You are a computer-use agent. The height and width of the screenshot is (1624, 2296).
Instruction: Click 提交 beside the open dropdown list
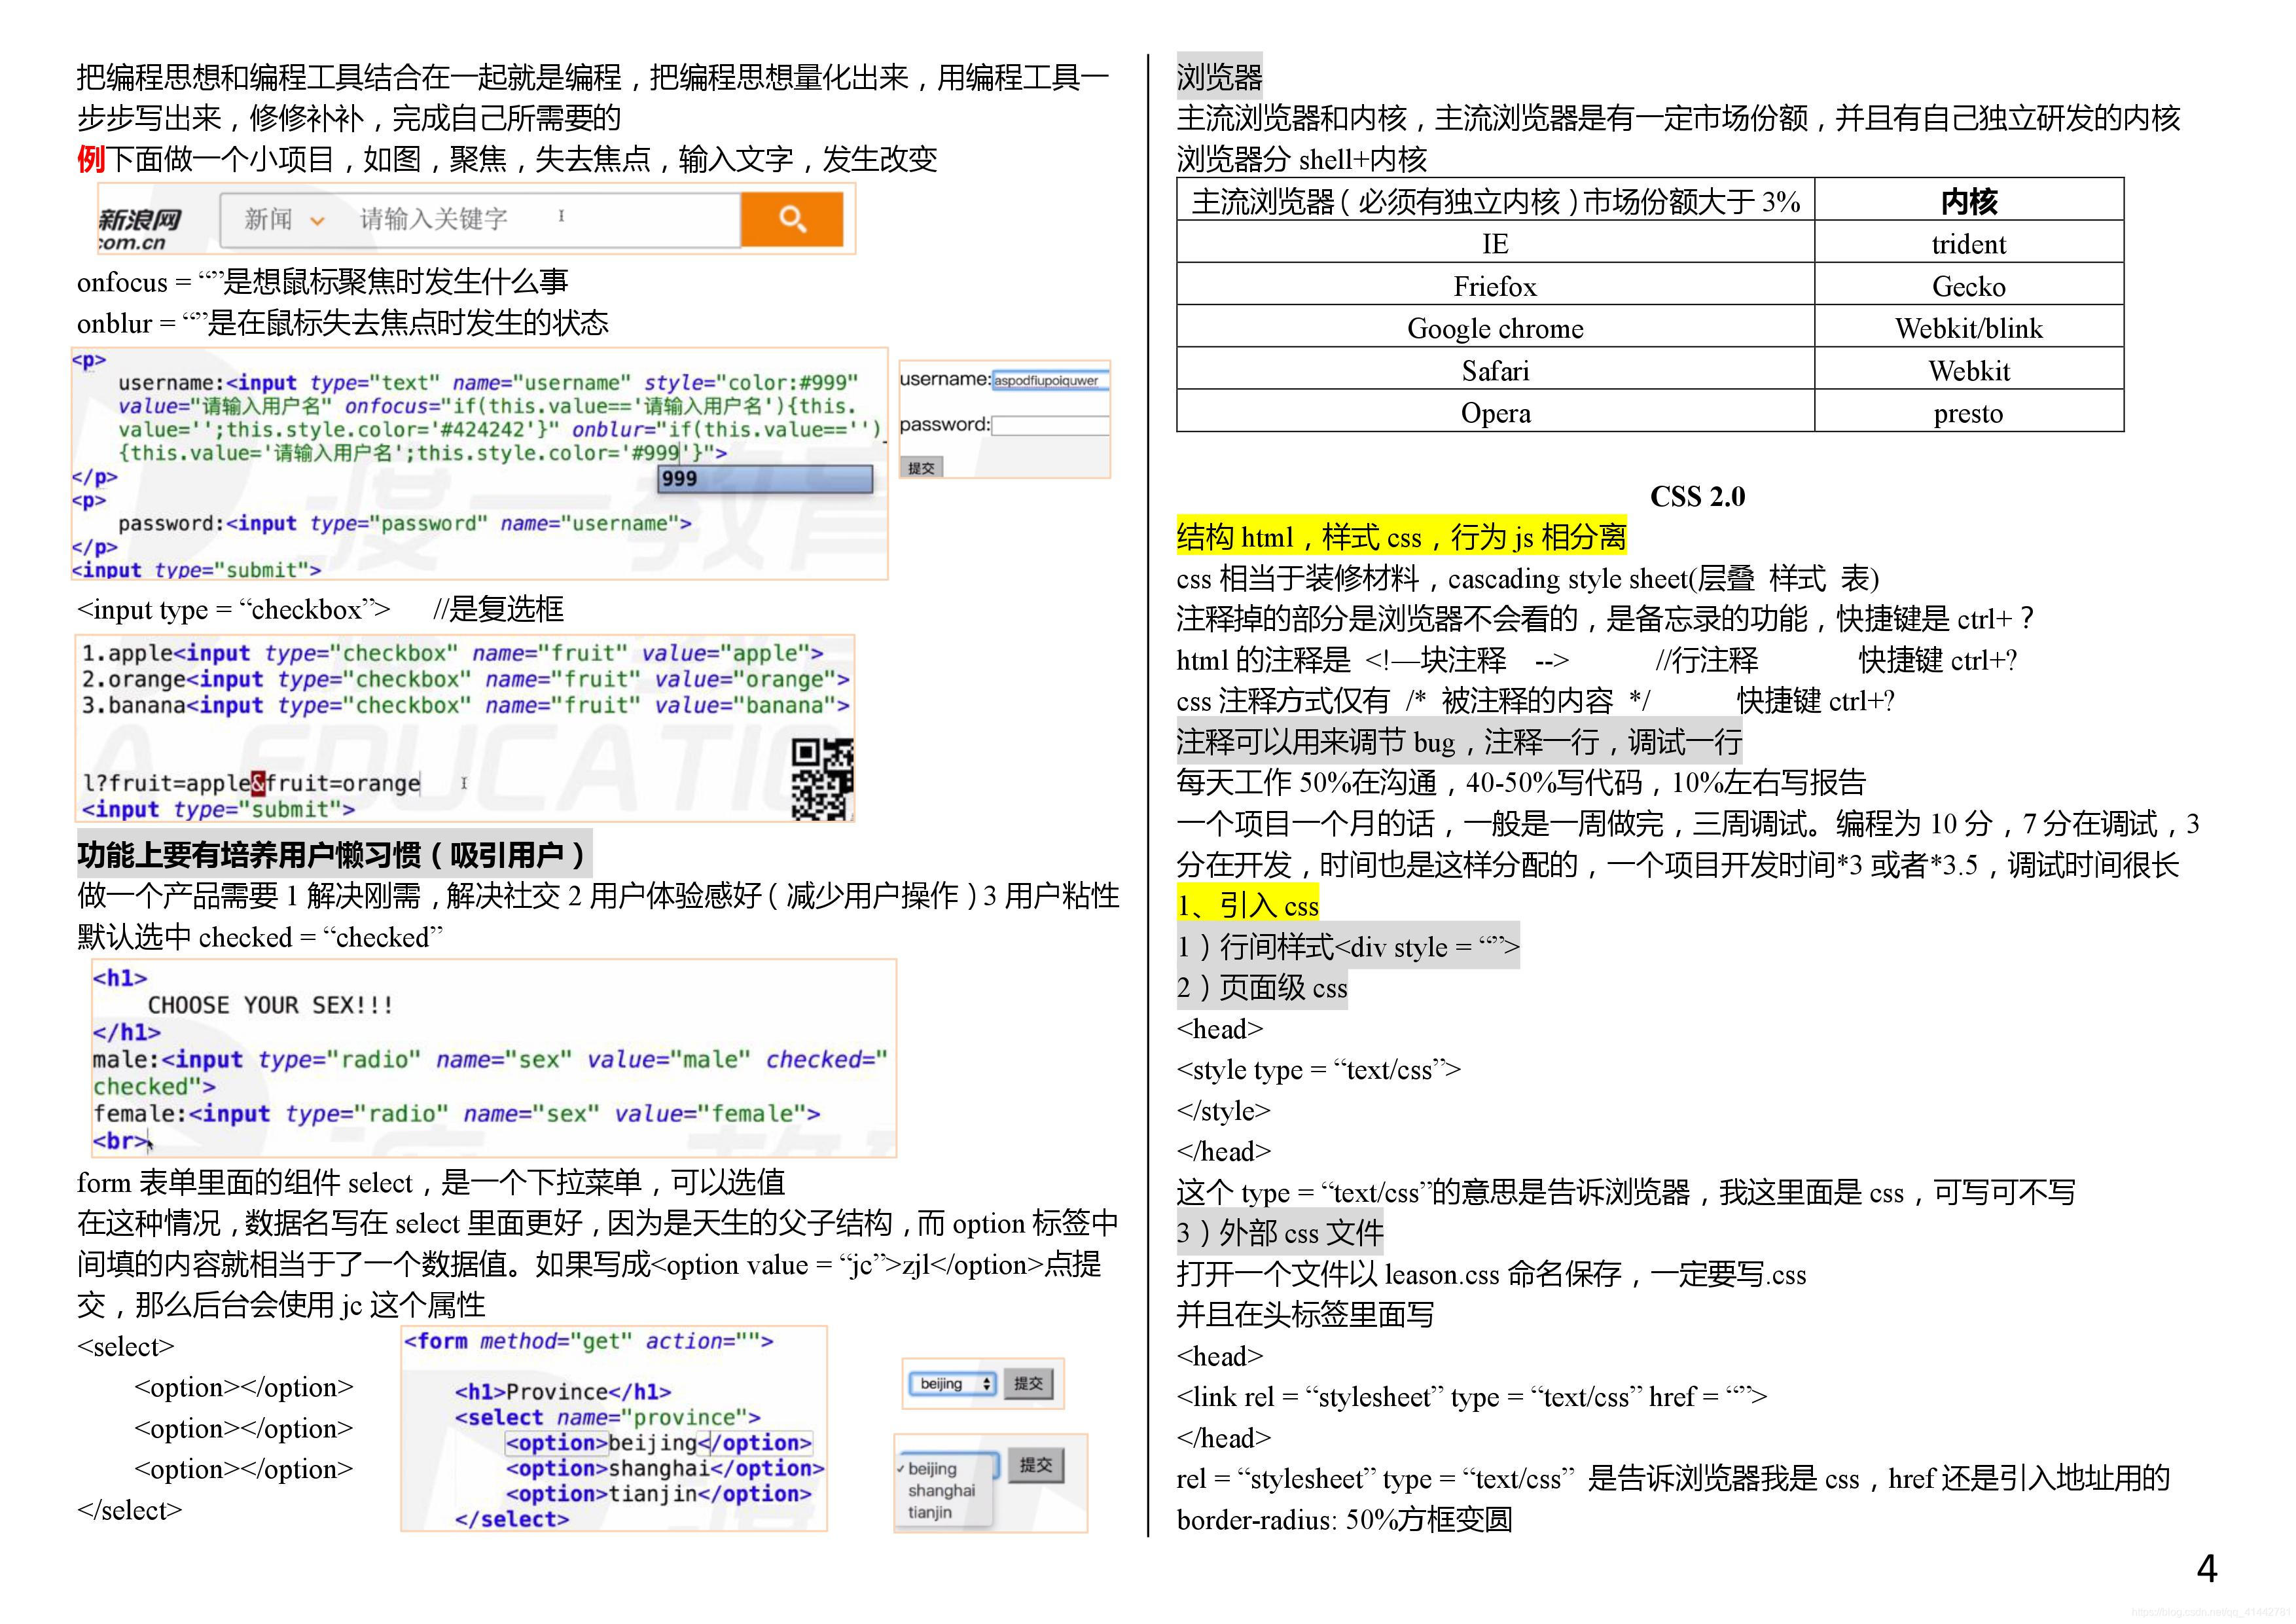pos(1035,1465)
